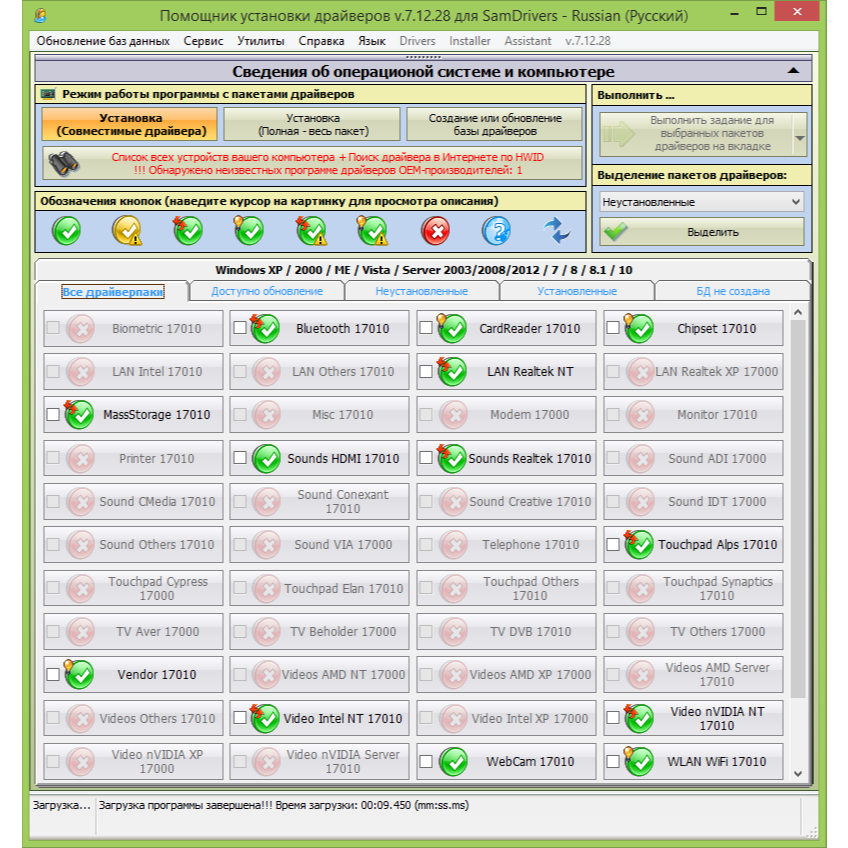Click the Sounds Realtek 17010 checkbox
848x848 pixels.
[426, 458]
